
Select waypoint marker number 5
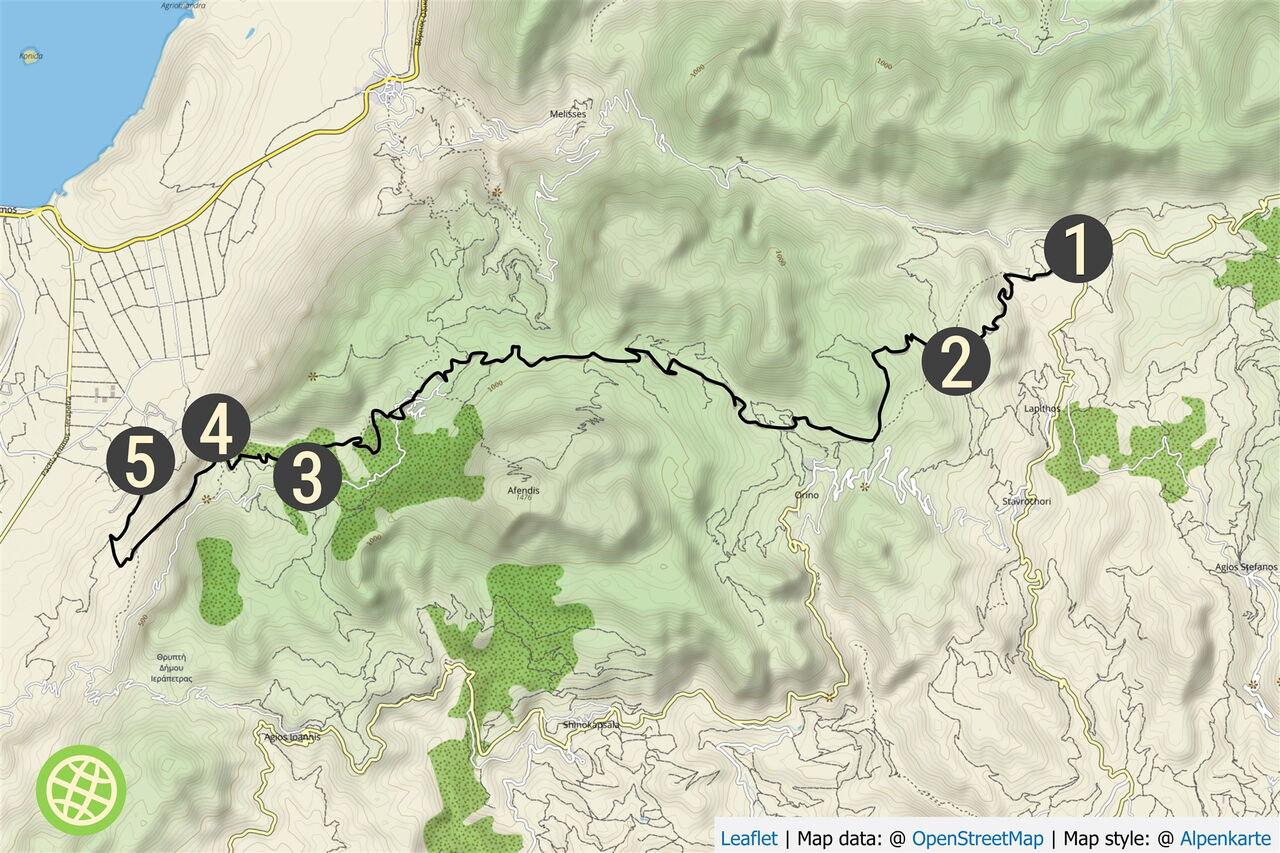coord(140,463)
